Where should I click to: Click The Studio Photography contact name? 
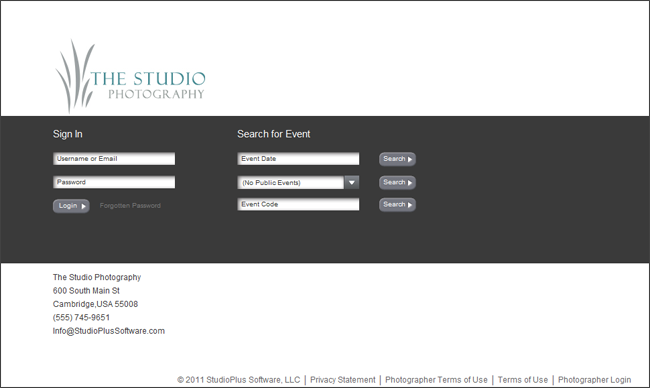(x=97, y=277)
